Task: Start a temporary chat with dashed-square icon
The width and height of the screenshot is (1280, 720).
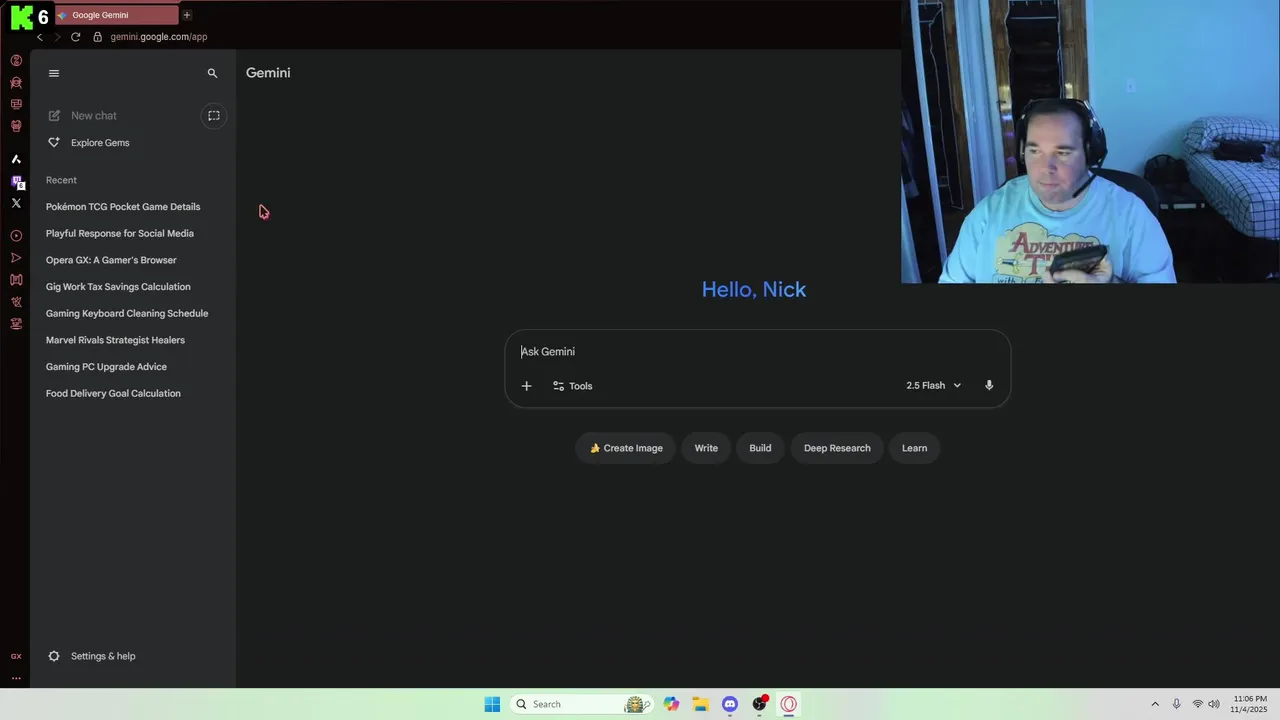Action: pos(213,116)
